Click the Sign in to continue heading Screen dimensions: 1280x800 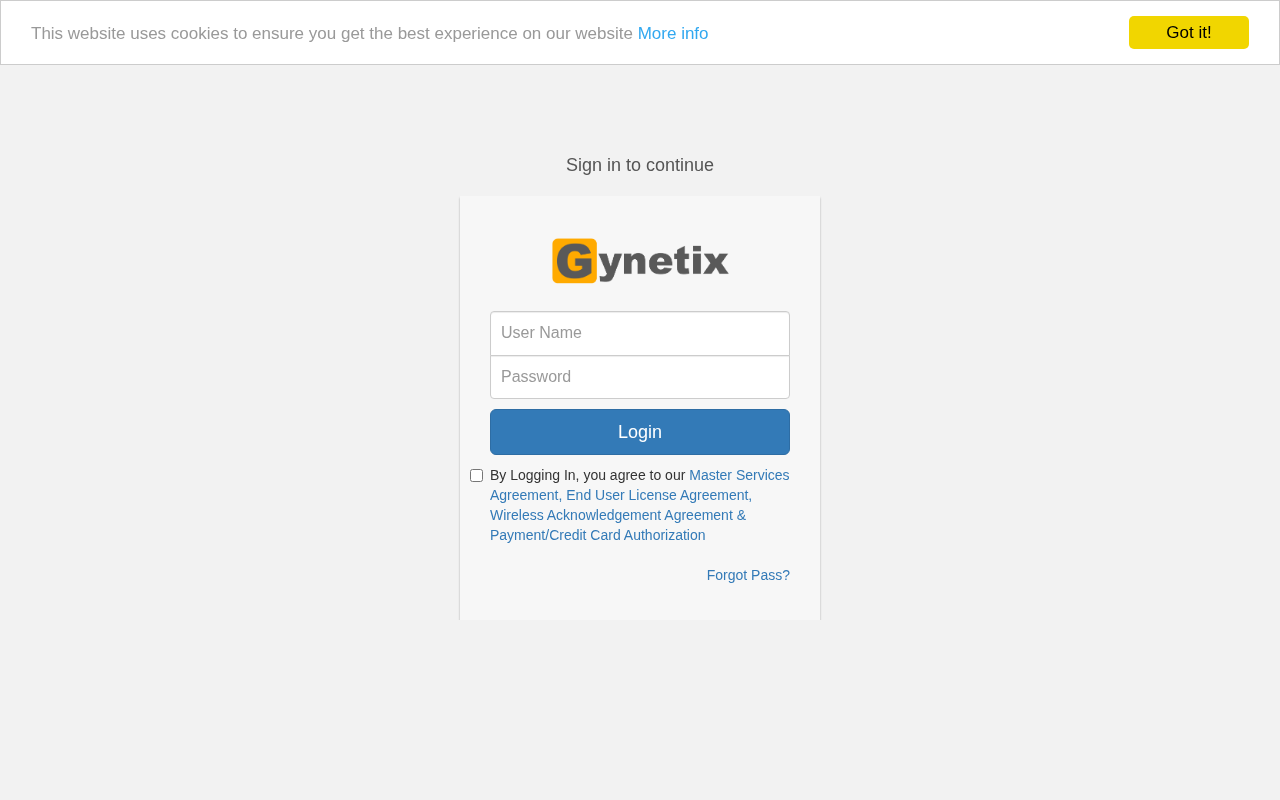point(640,165)
